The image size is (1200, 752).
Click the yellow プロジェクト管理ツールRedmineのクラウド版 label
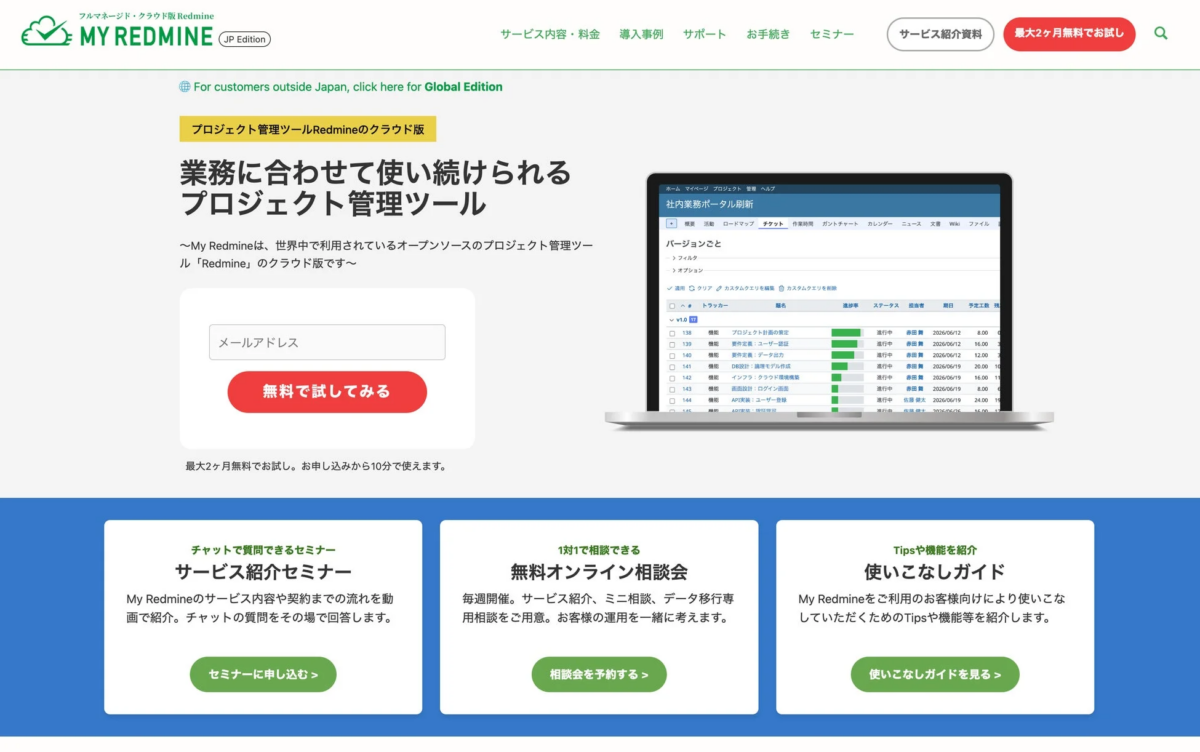(308, 129)
